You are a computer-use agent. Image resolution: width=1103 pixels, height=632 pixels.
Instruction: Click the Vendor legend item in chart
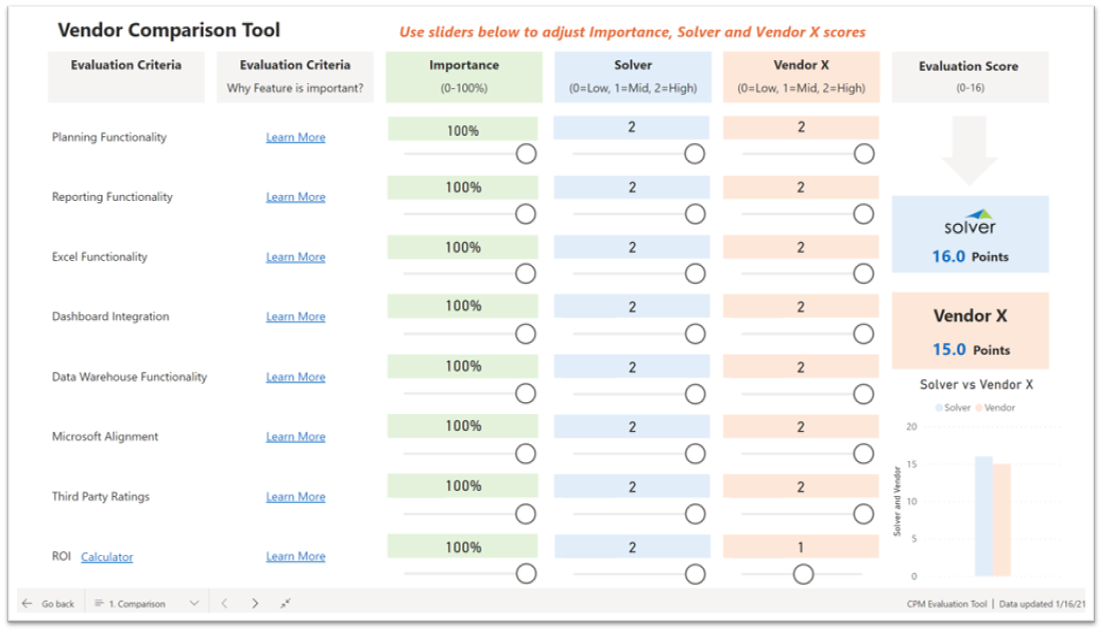[x=999, y=408]
